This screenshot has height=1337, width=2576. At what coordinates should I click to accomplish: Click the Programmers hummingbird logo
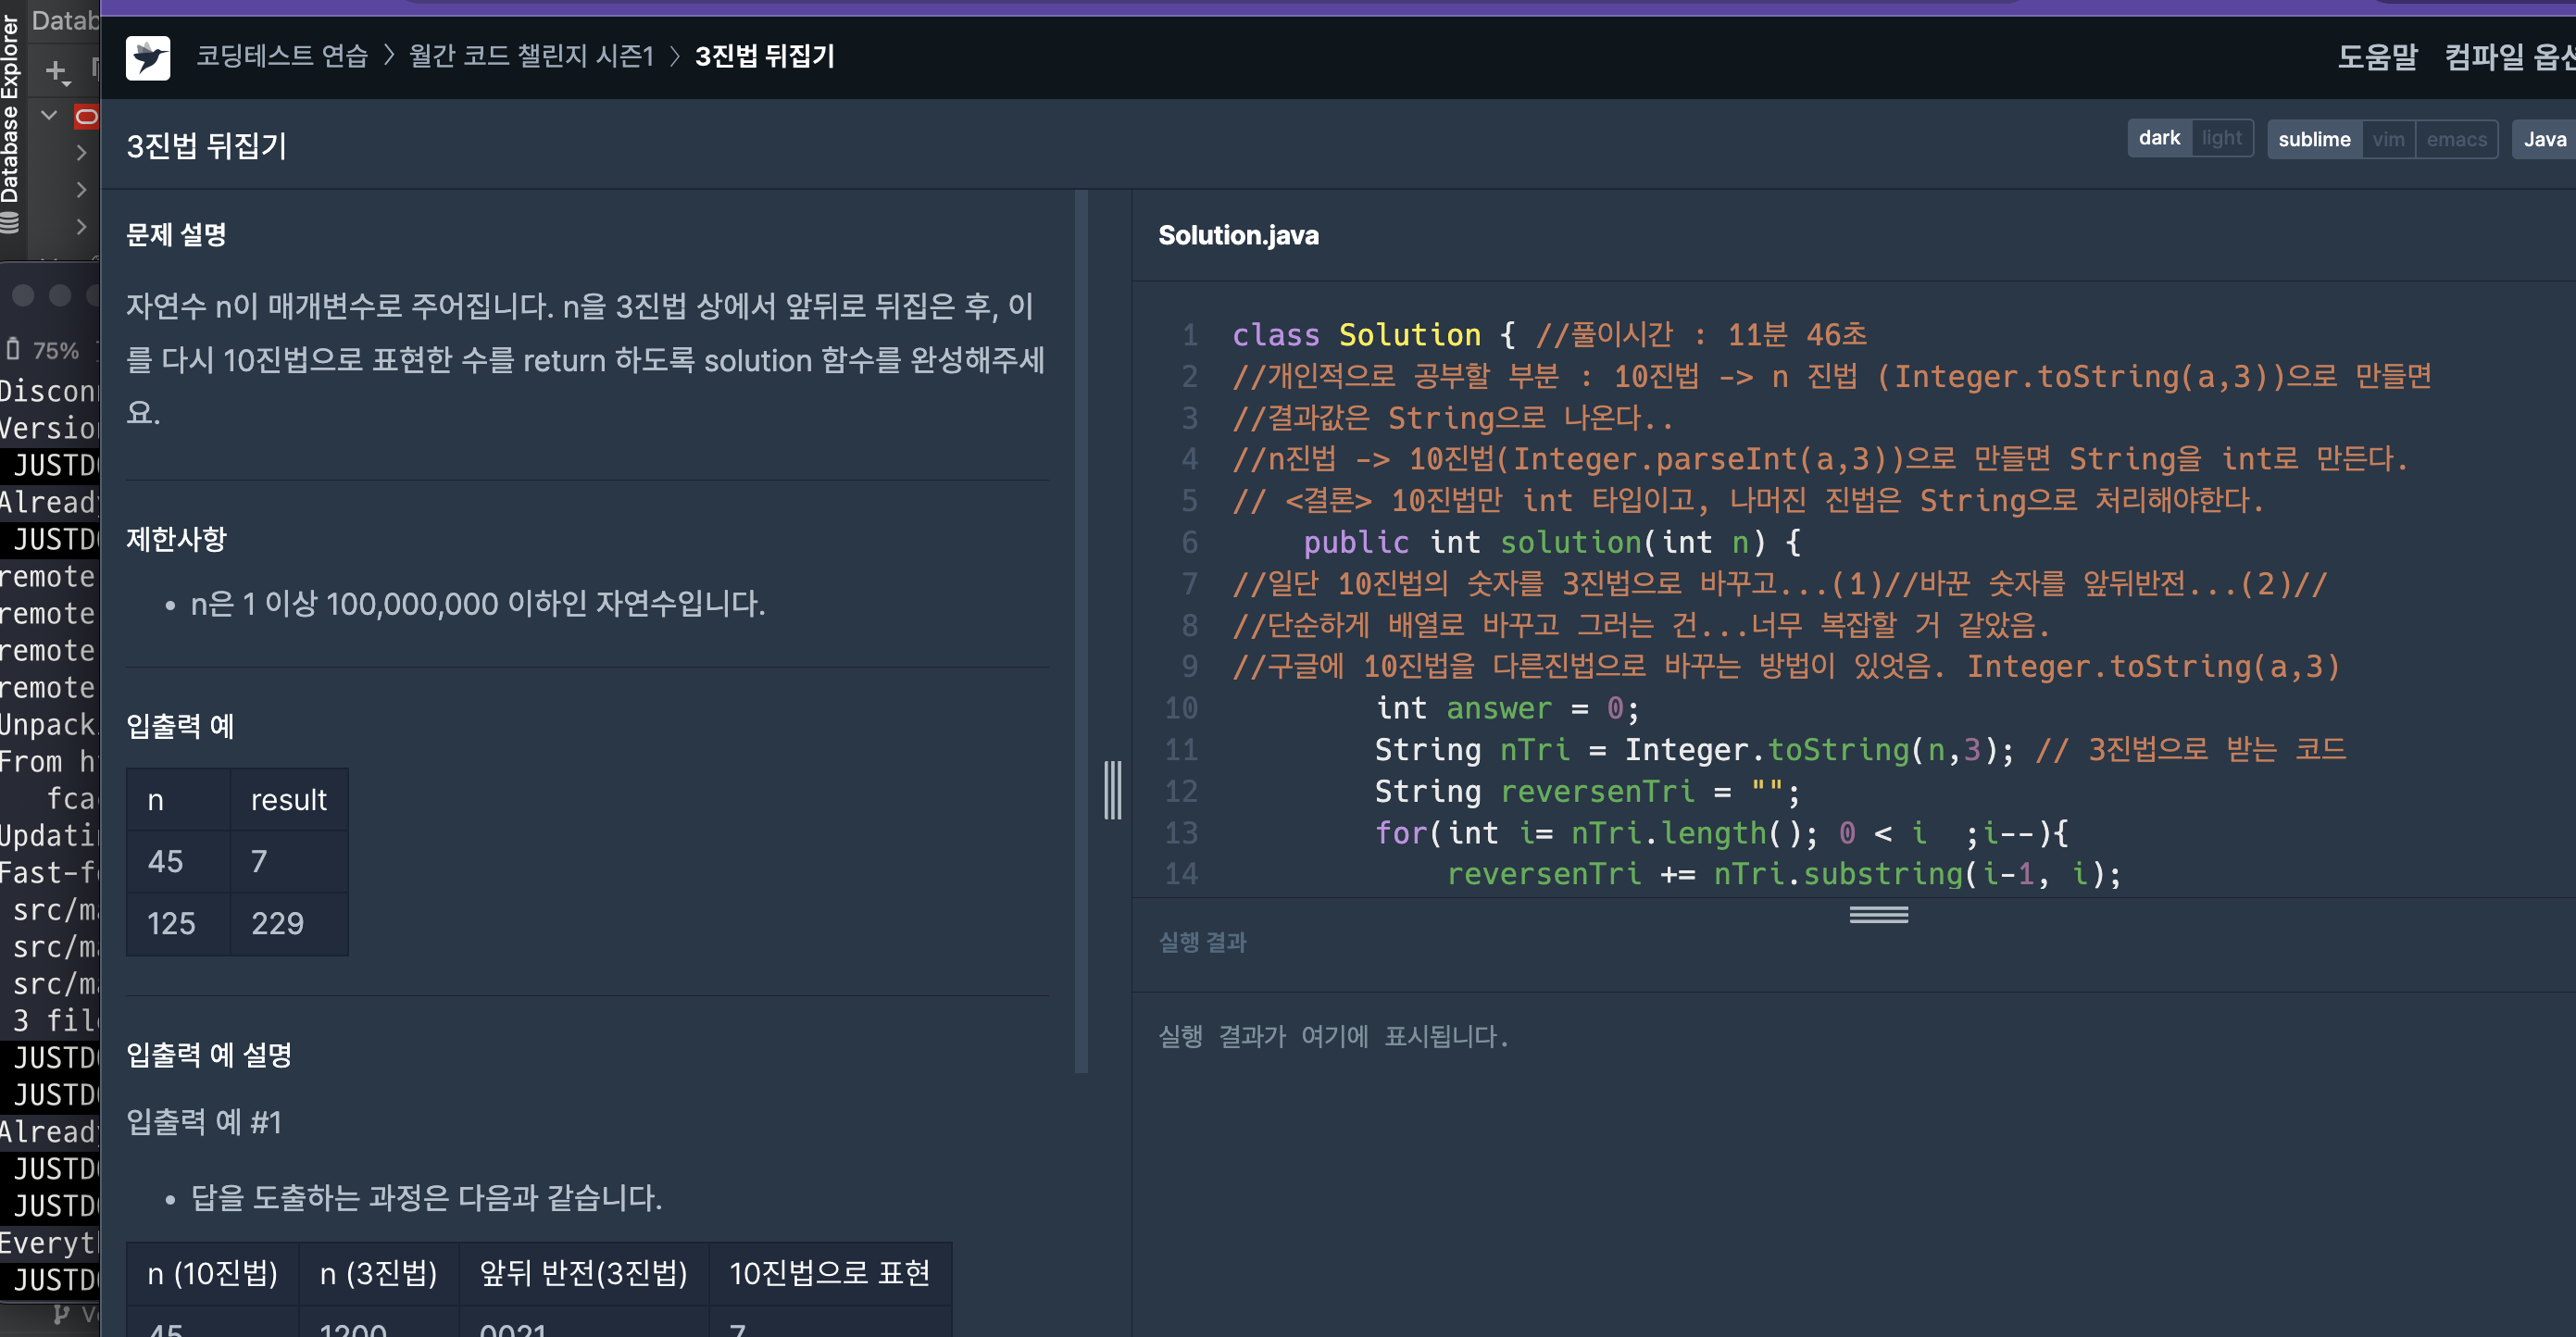coord(148,57)
